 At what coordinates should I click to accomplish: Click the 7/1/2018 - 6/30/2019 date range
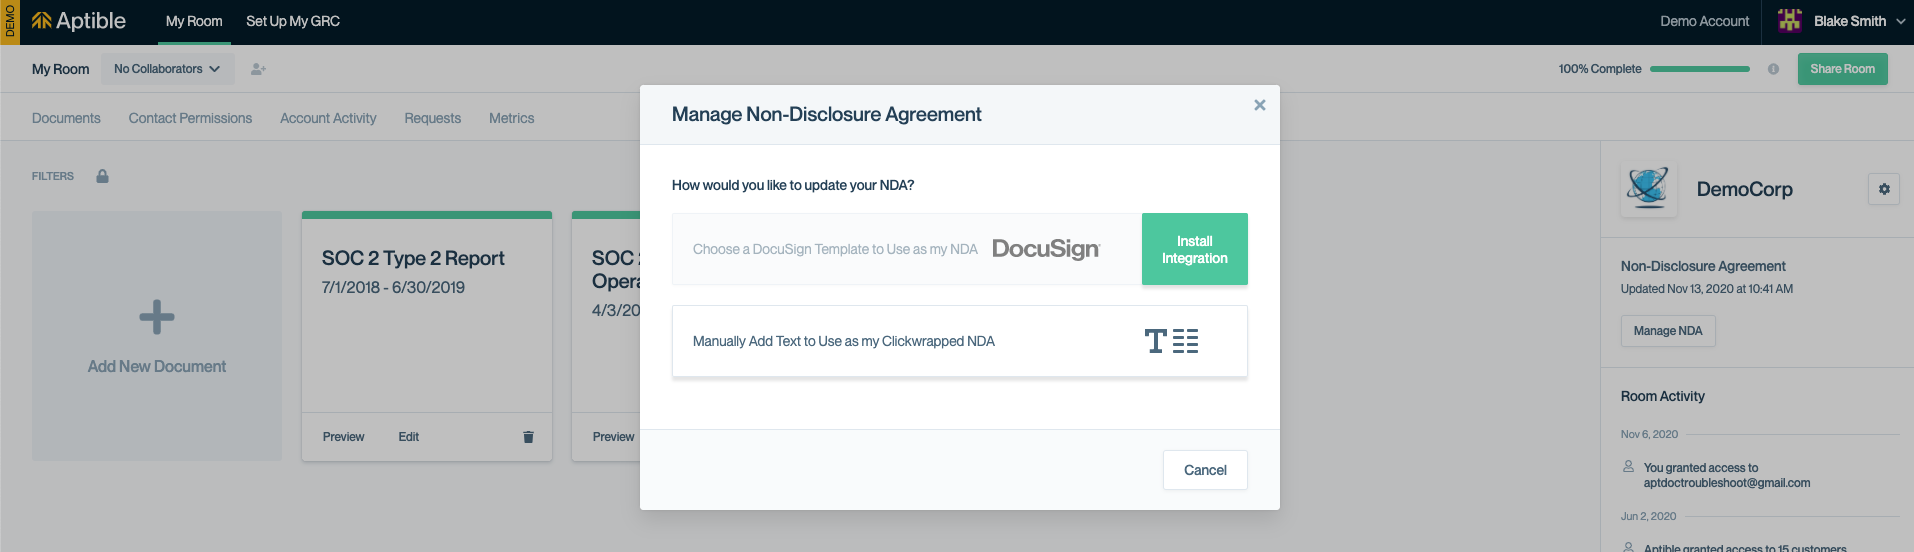point(393,287)
